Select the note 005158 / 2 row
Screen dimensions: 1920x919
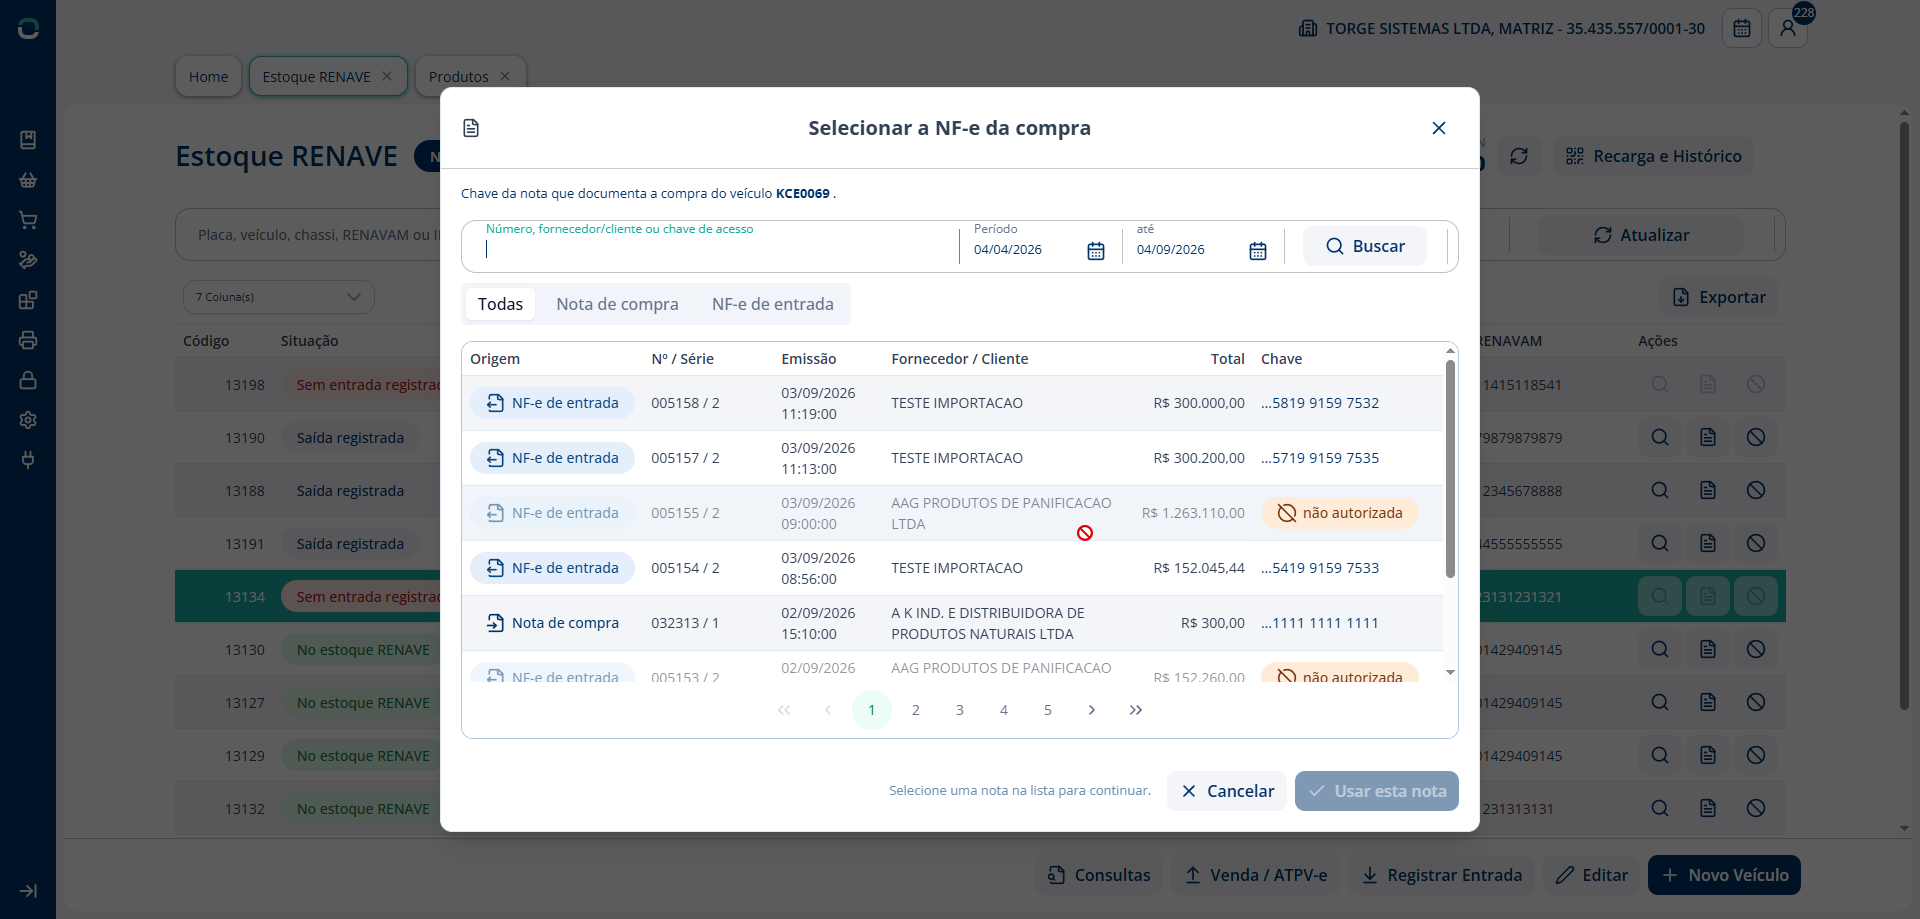pos(952,403)
